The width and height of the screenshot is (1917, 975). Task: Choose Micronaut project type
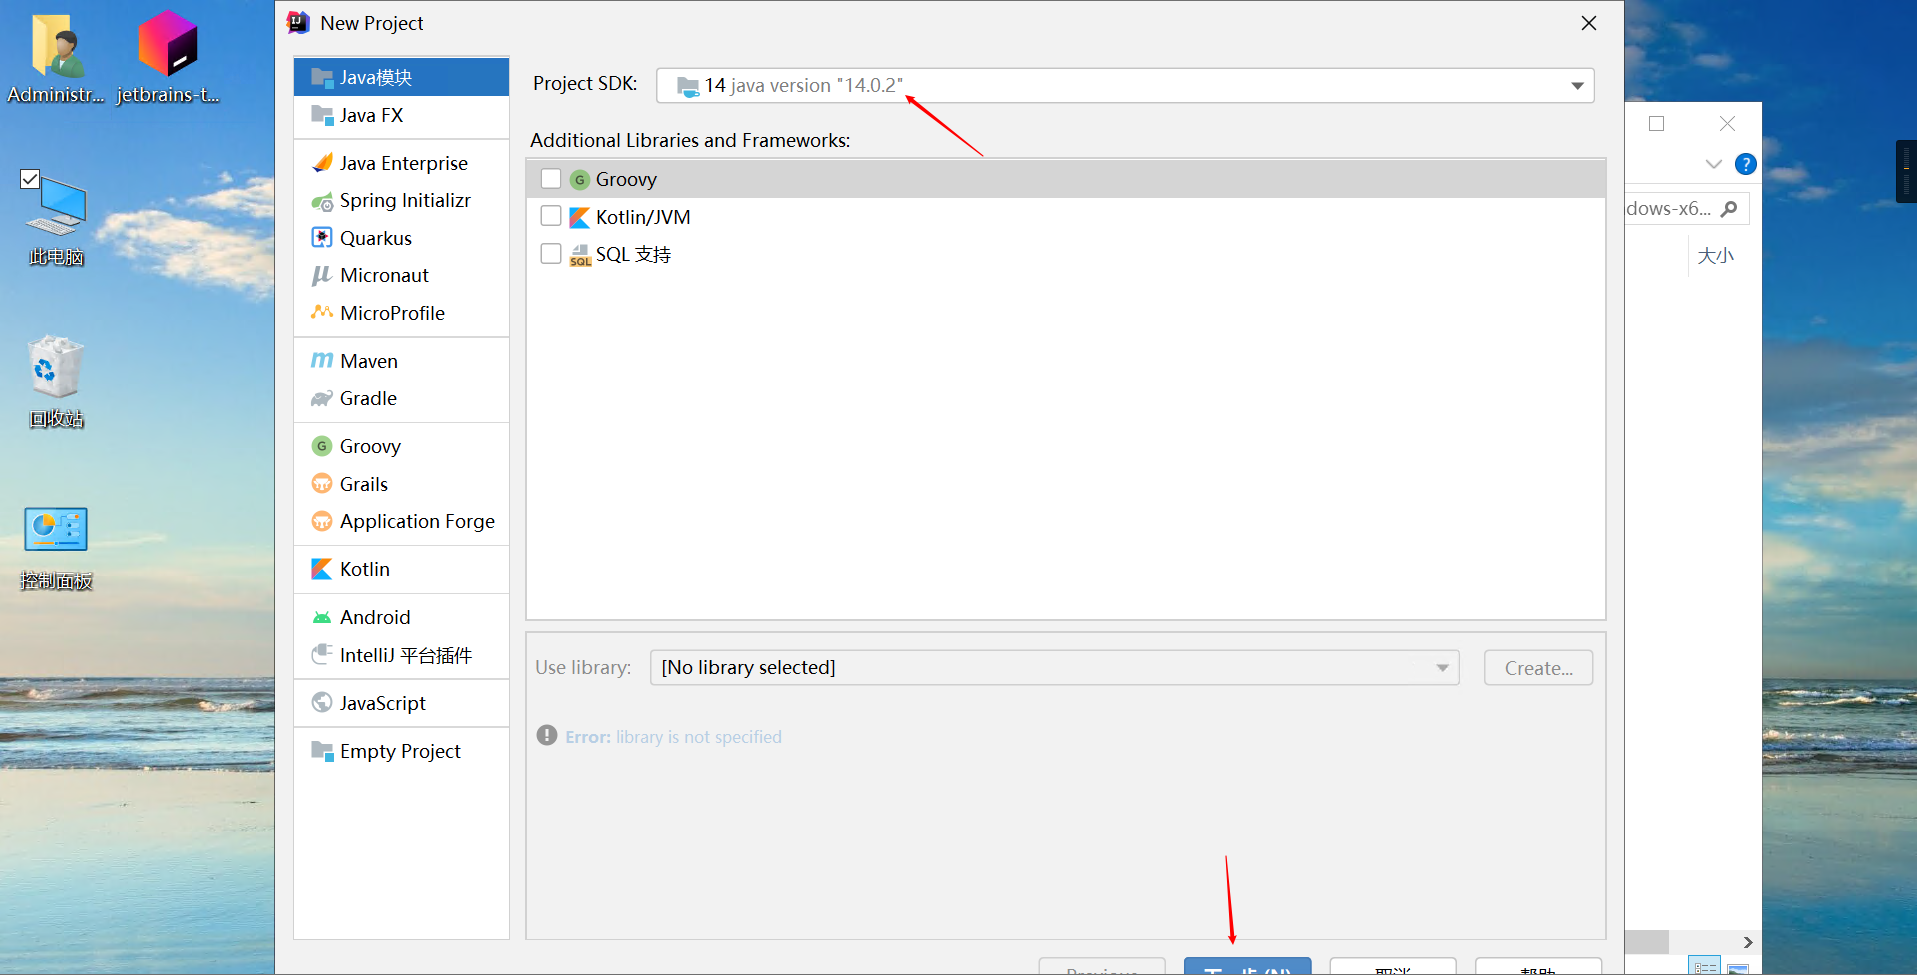(401, 275)
